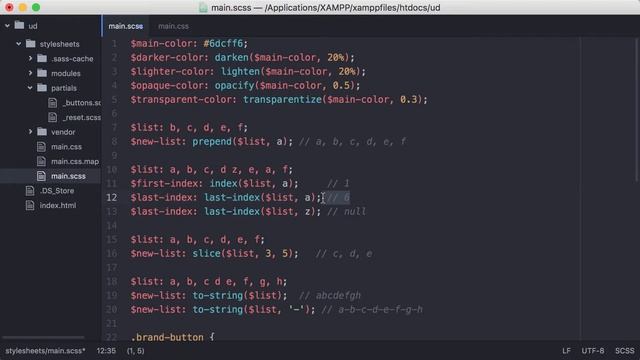This screenshot has width=640, height=360.
Task: Expand the vendor folder chevron
Action: click(x=30, y=132)
